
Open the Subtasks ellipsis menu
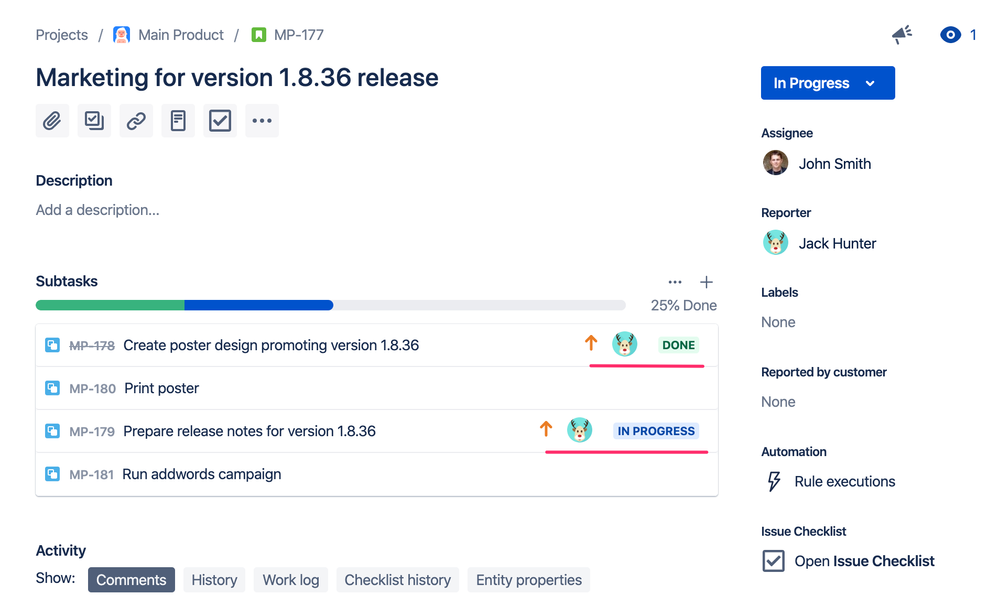click(675, 281)
